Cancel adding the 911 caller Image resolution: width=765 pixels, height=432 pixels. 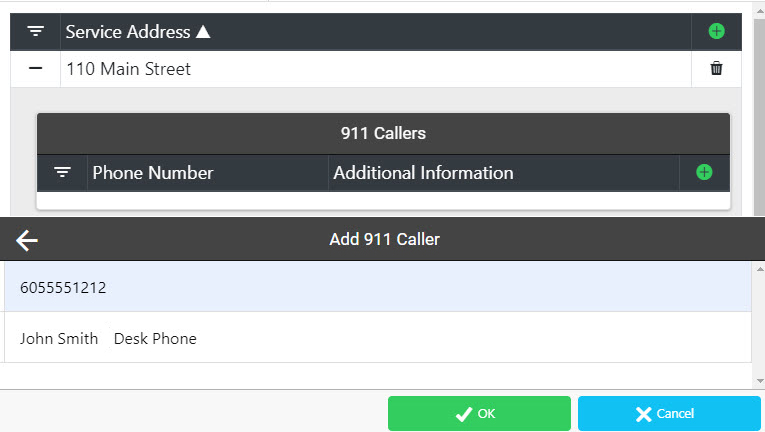pos(669,413)
